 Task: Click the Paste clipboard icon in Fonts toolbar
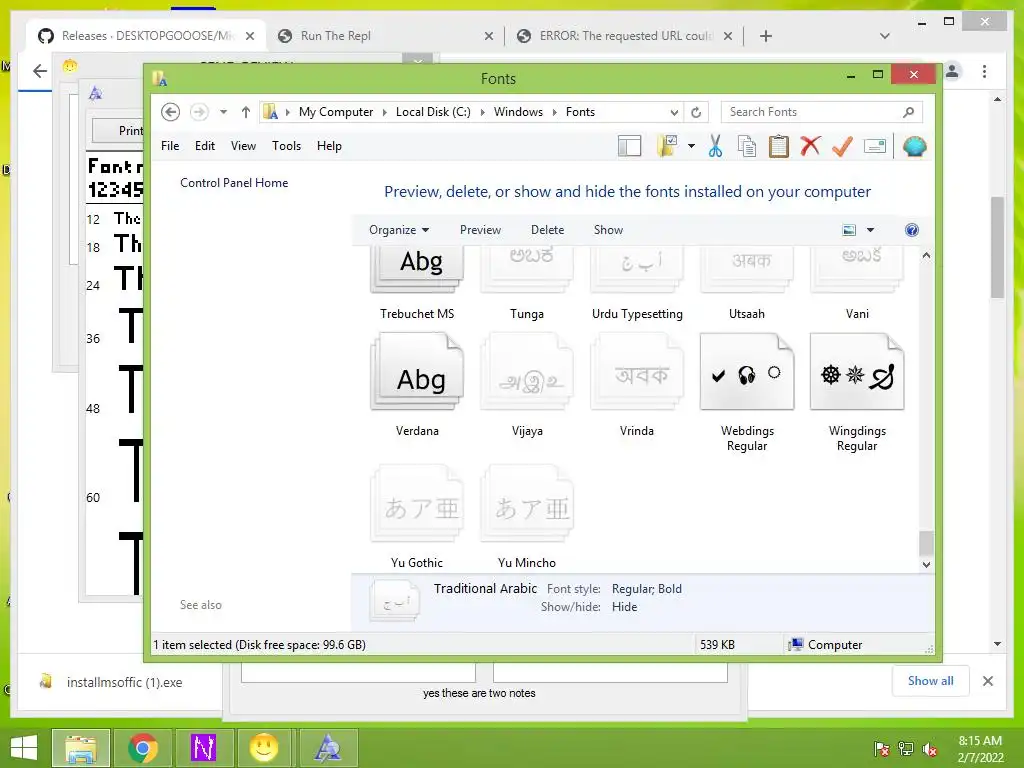pos(778,146)
